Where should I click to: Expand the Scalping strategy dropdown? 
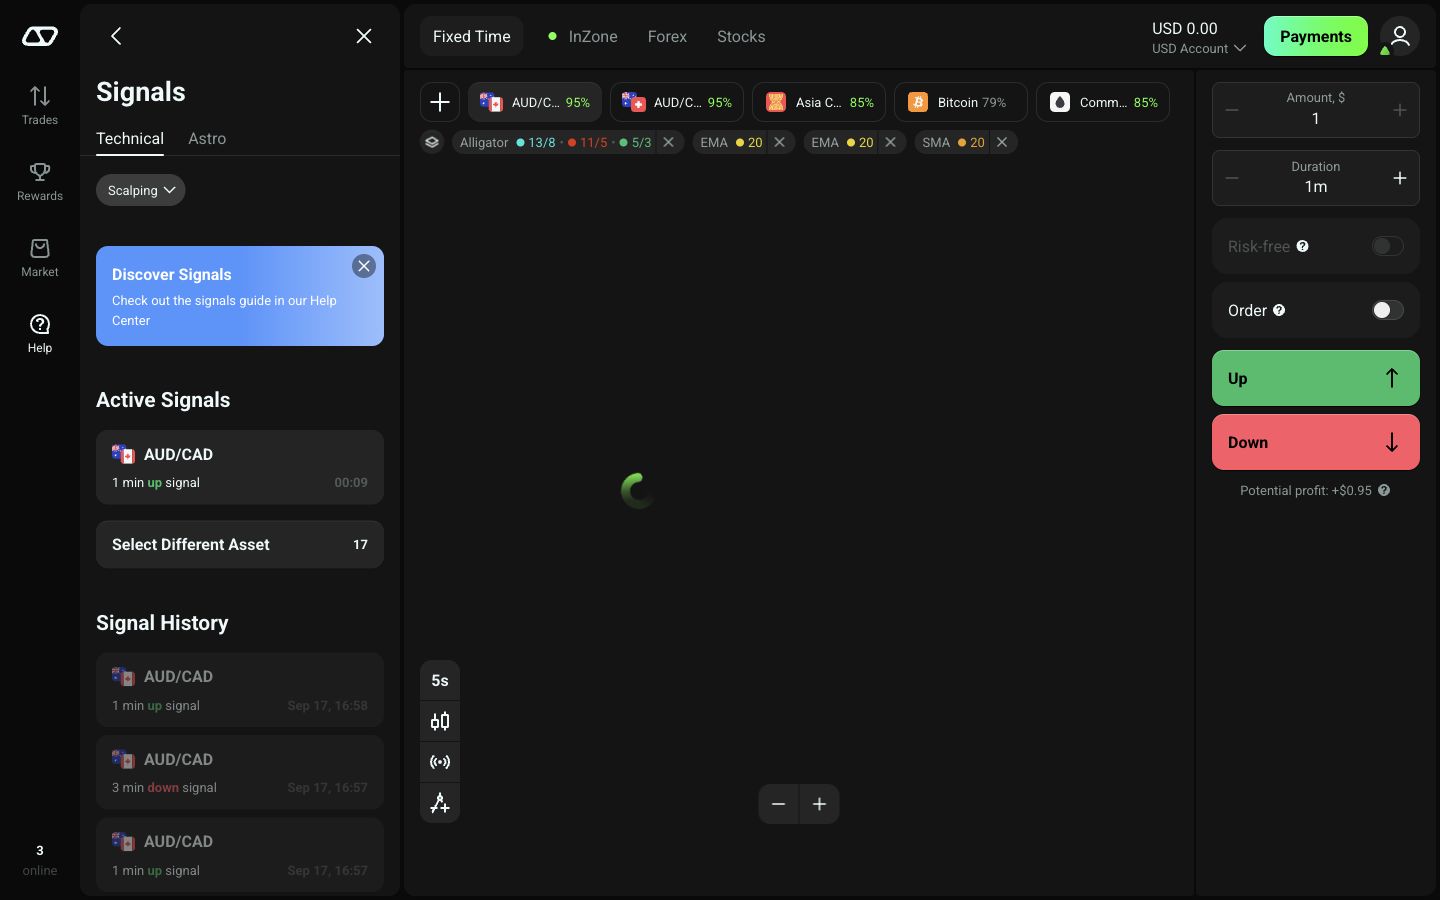click(141, 190)
